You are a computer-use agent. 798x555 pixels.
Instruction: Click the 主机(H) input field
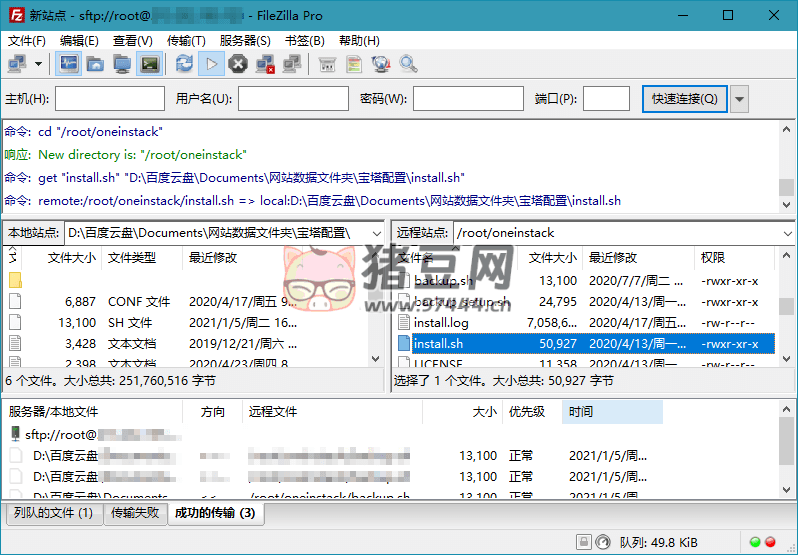(109, 99)
